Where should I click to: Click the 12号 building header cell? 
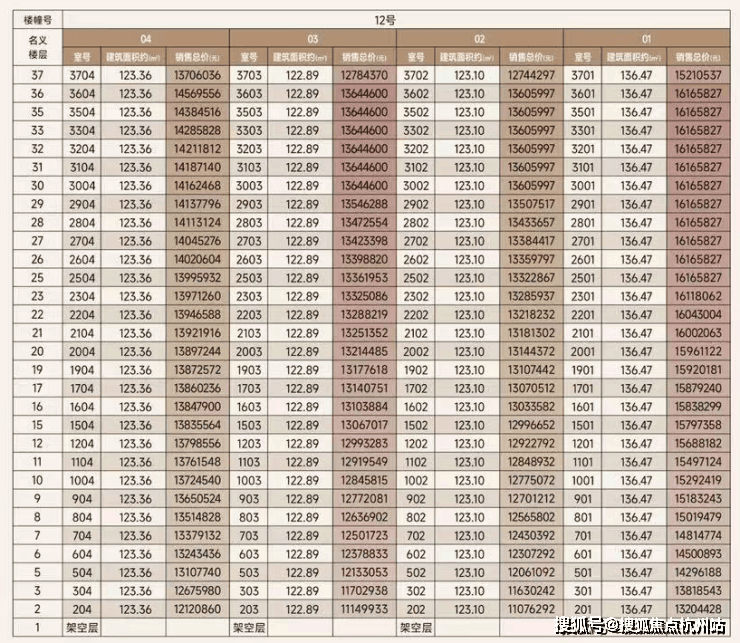point(396,18)
